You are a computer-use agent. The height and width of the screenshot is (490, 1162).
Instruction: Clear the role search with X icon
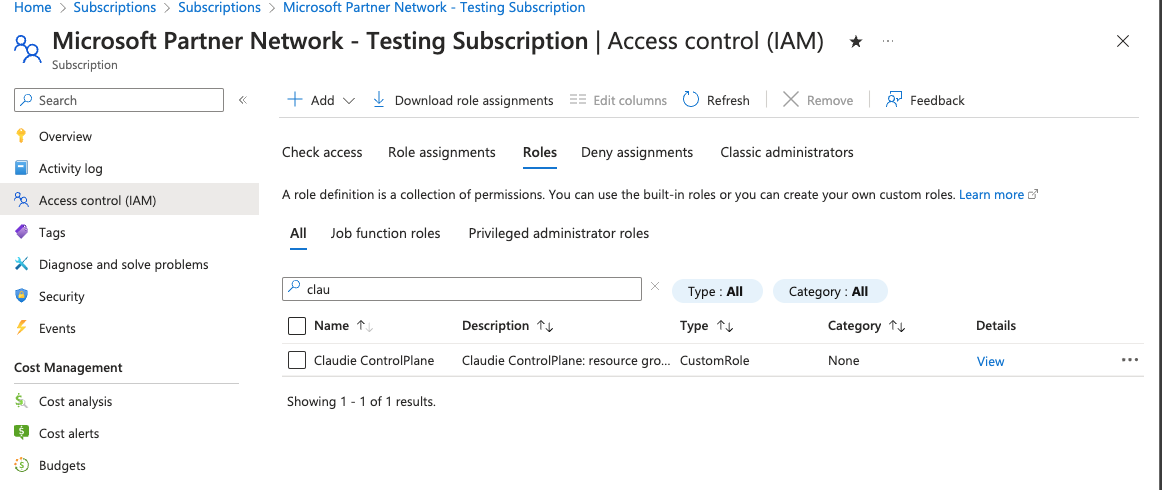tap(655, 287)
